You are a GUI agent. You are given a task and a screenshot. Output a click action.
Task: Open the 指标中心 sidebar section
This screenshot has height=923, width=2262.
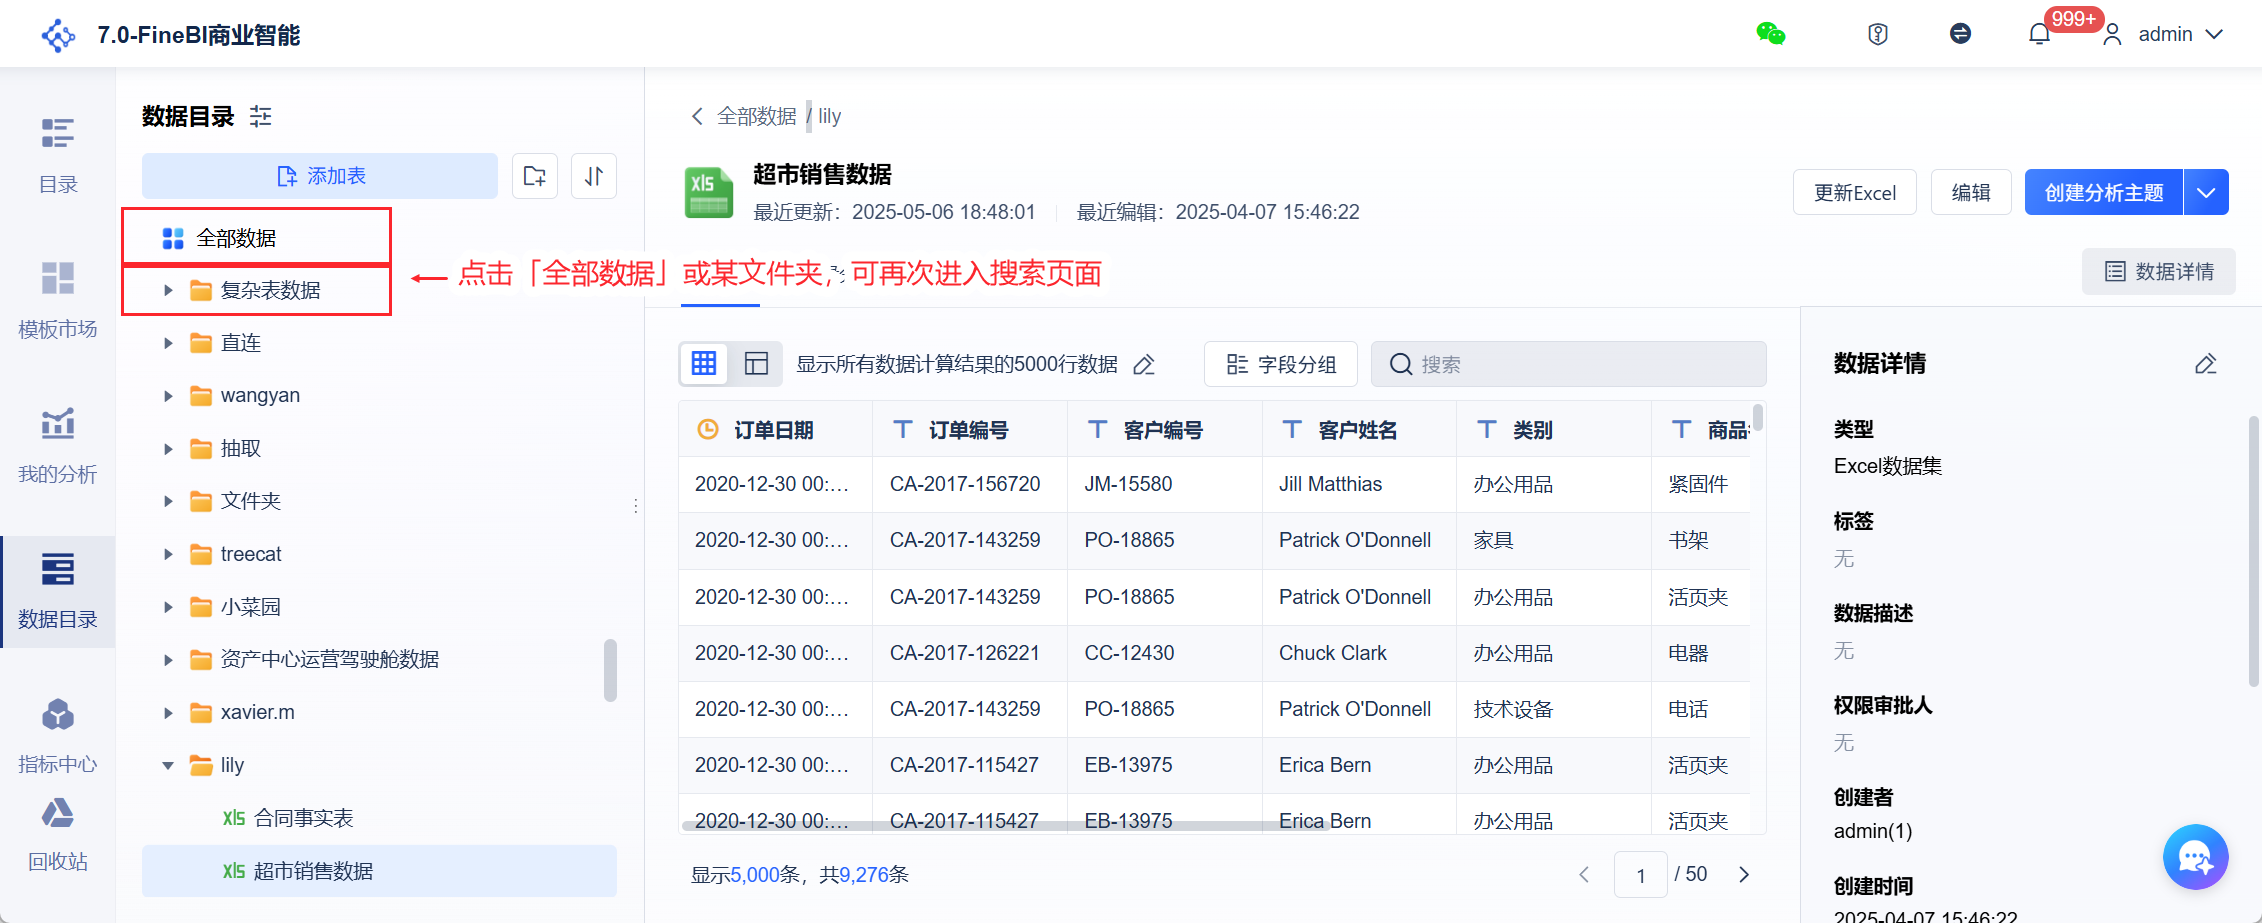click(x=58, y=735)
